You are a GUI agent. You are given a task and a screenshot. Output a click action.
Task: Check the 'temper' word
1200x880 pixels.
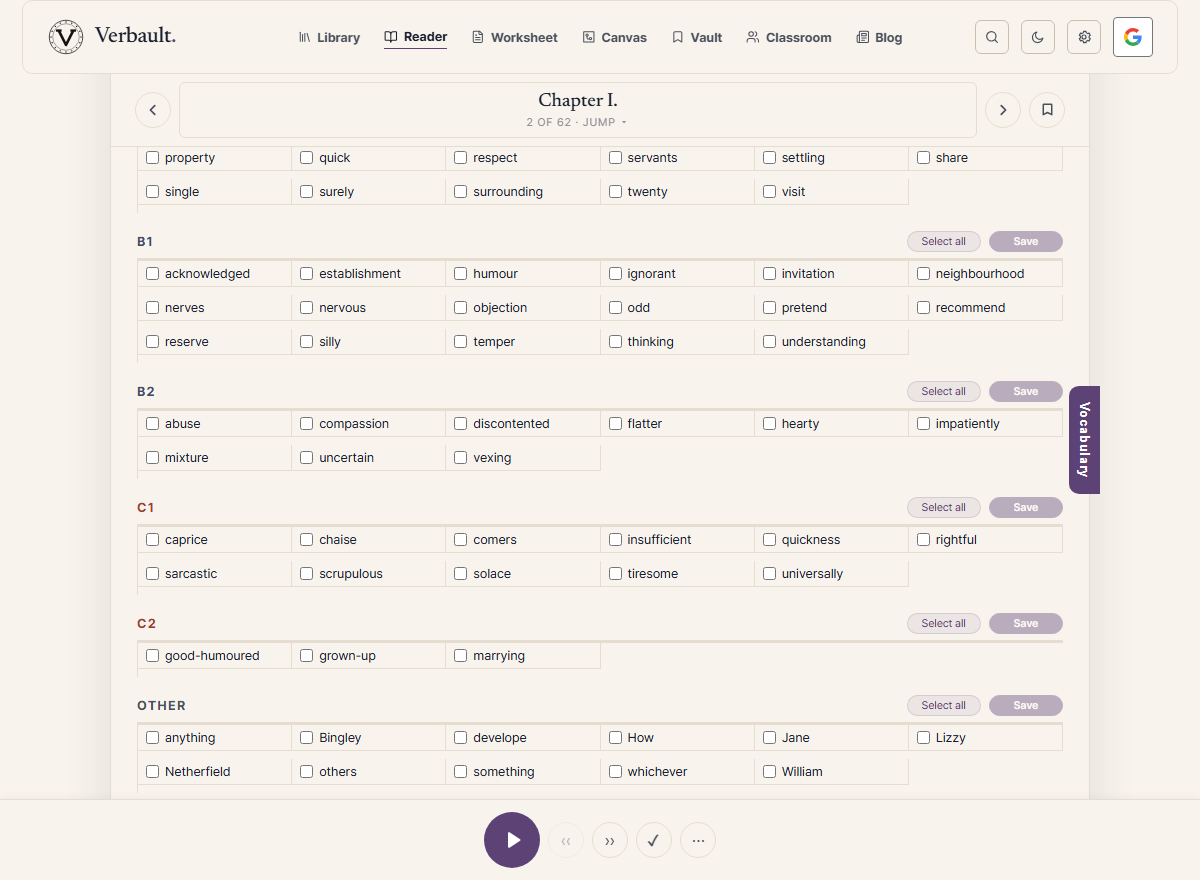[461, 341]
